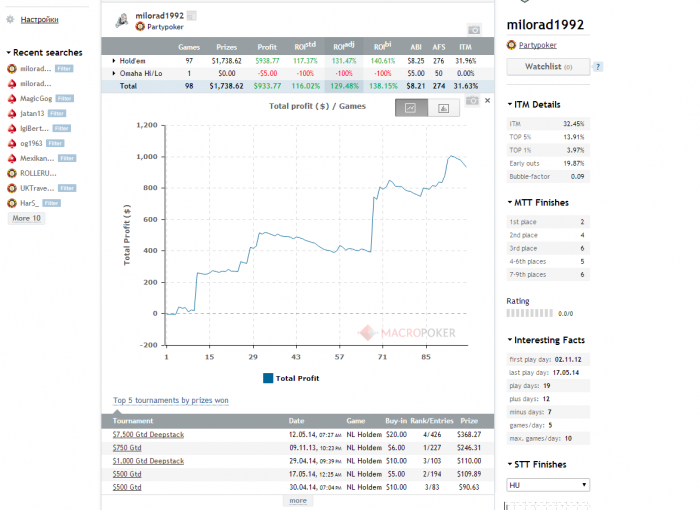This screenshot has width=700, height=510.
Task: Open Top 5 tournaments by prizes won
Action: point(171,401)
